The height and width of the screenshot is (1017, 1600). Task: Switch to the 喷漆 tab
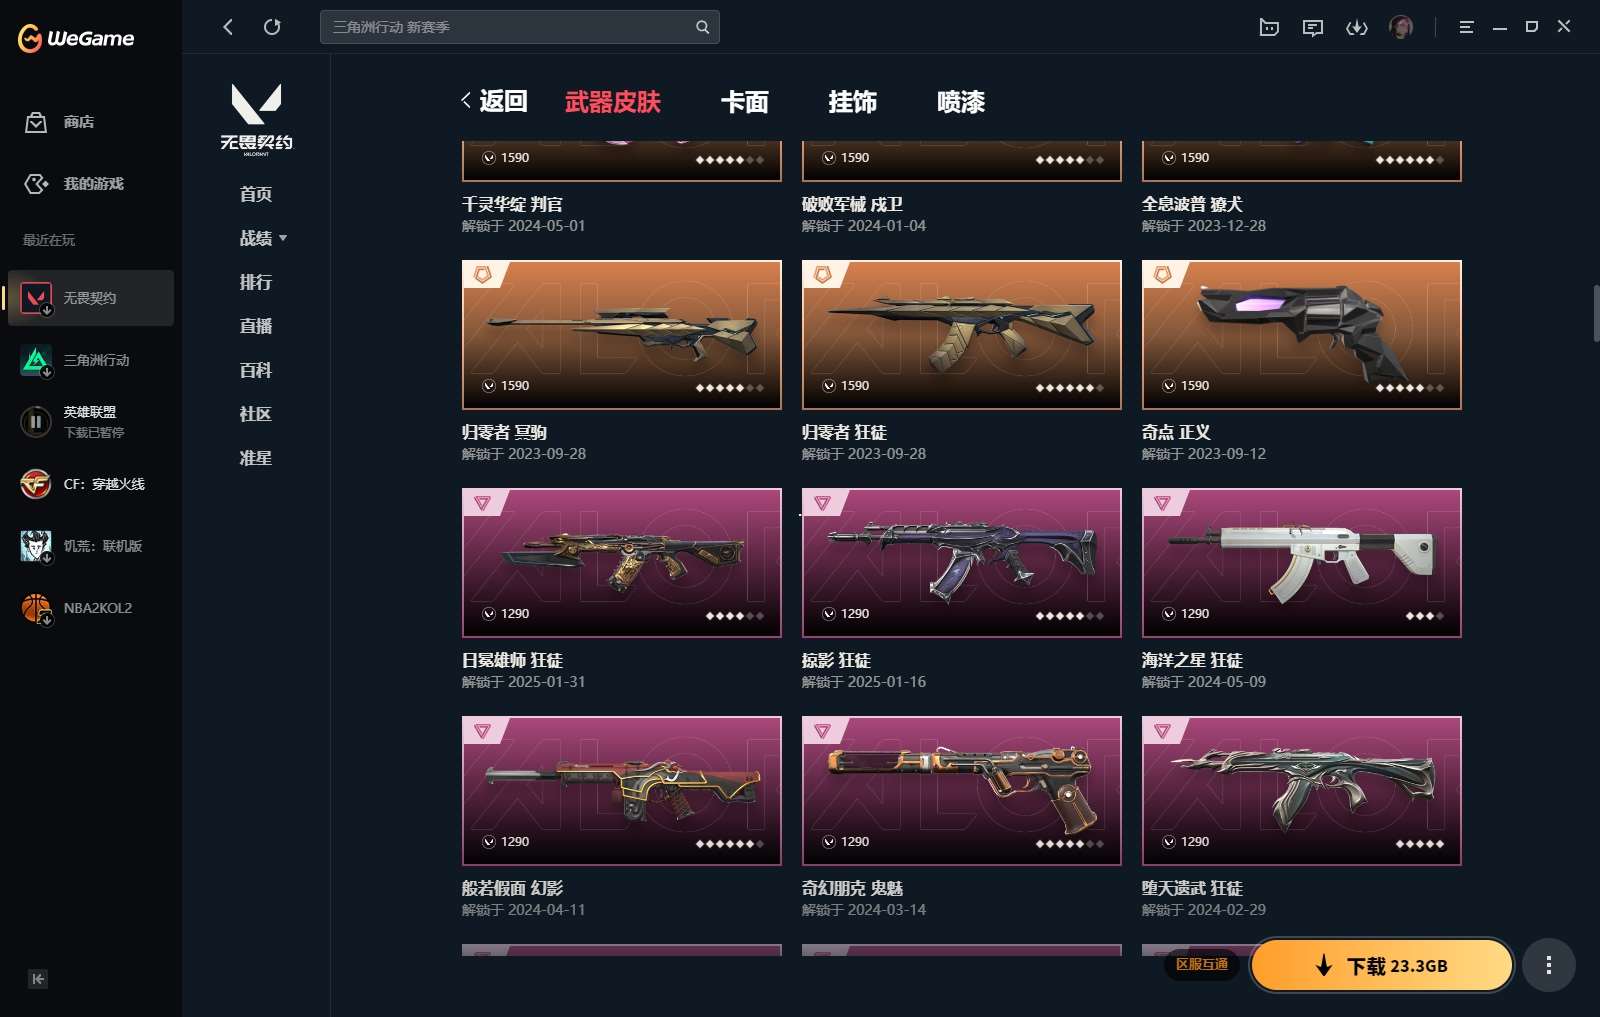[x=961, y=101]
